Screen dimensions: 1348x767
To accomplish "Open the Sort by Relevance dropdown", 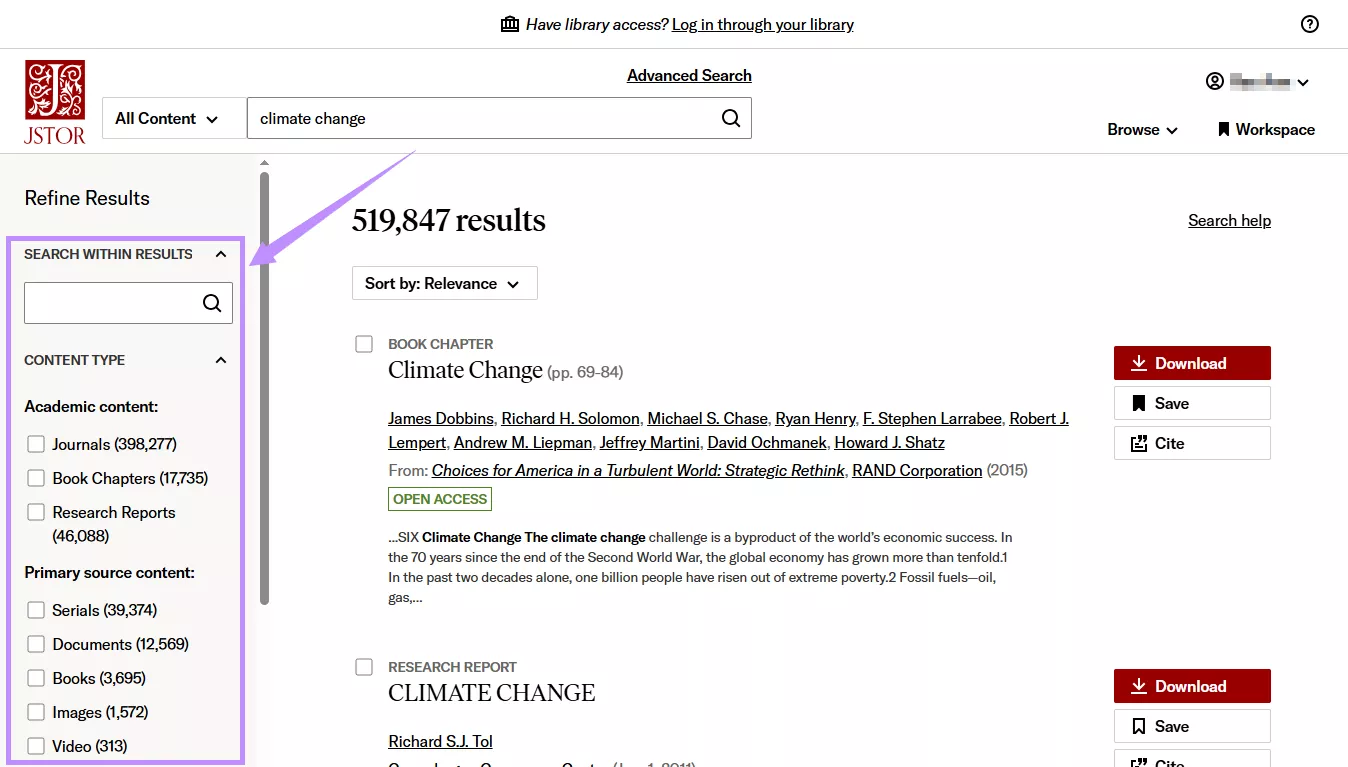I will tap(444, 282).
